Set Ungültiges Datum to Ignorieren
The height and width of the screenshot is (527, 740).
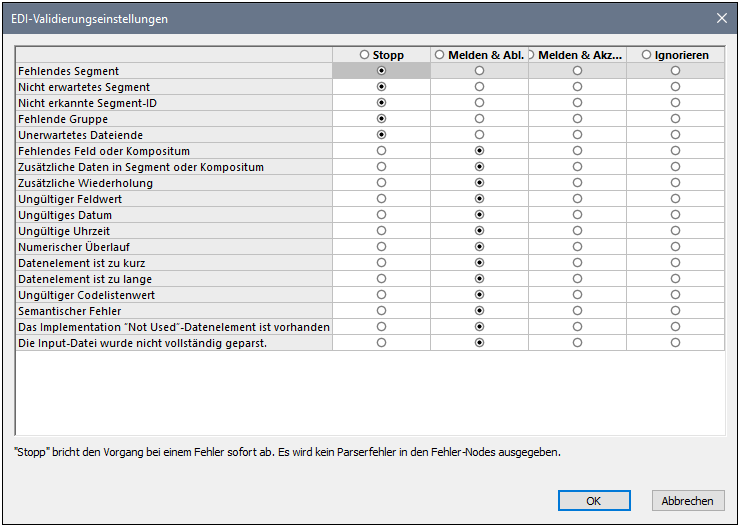pyautogui.click(x=676, y=215)
